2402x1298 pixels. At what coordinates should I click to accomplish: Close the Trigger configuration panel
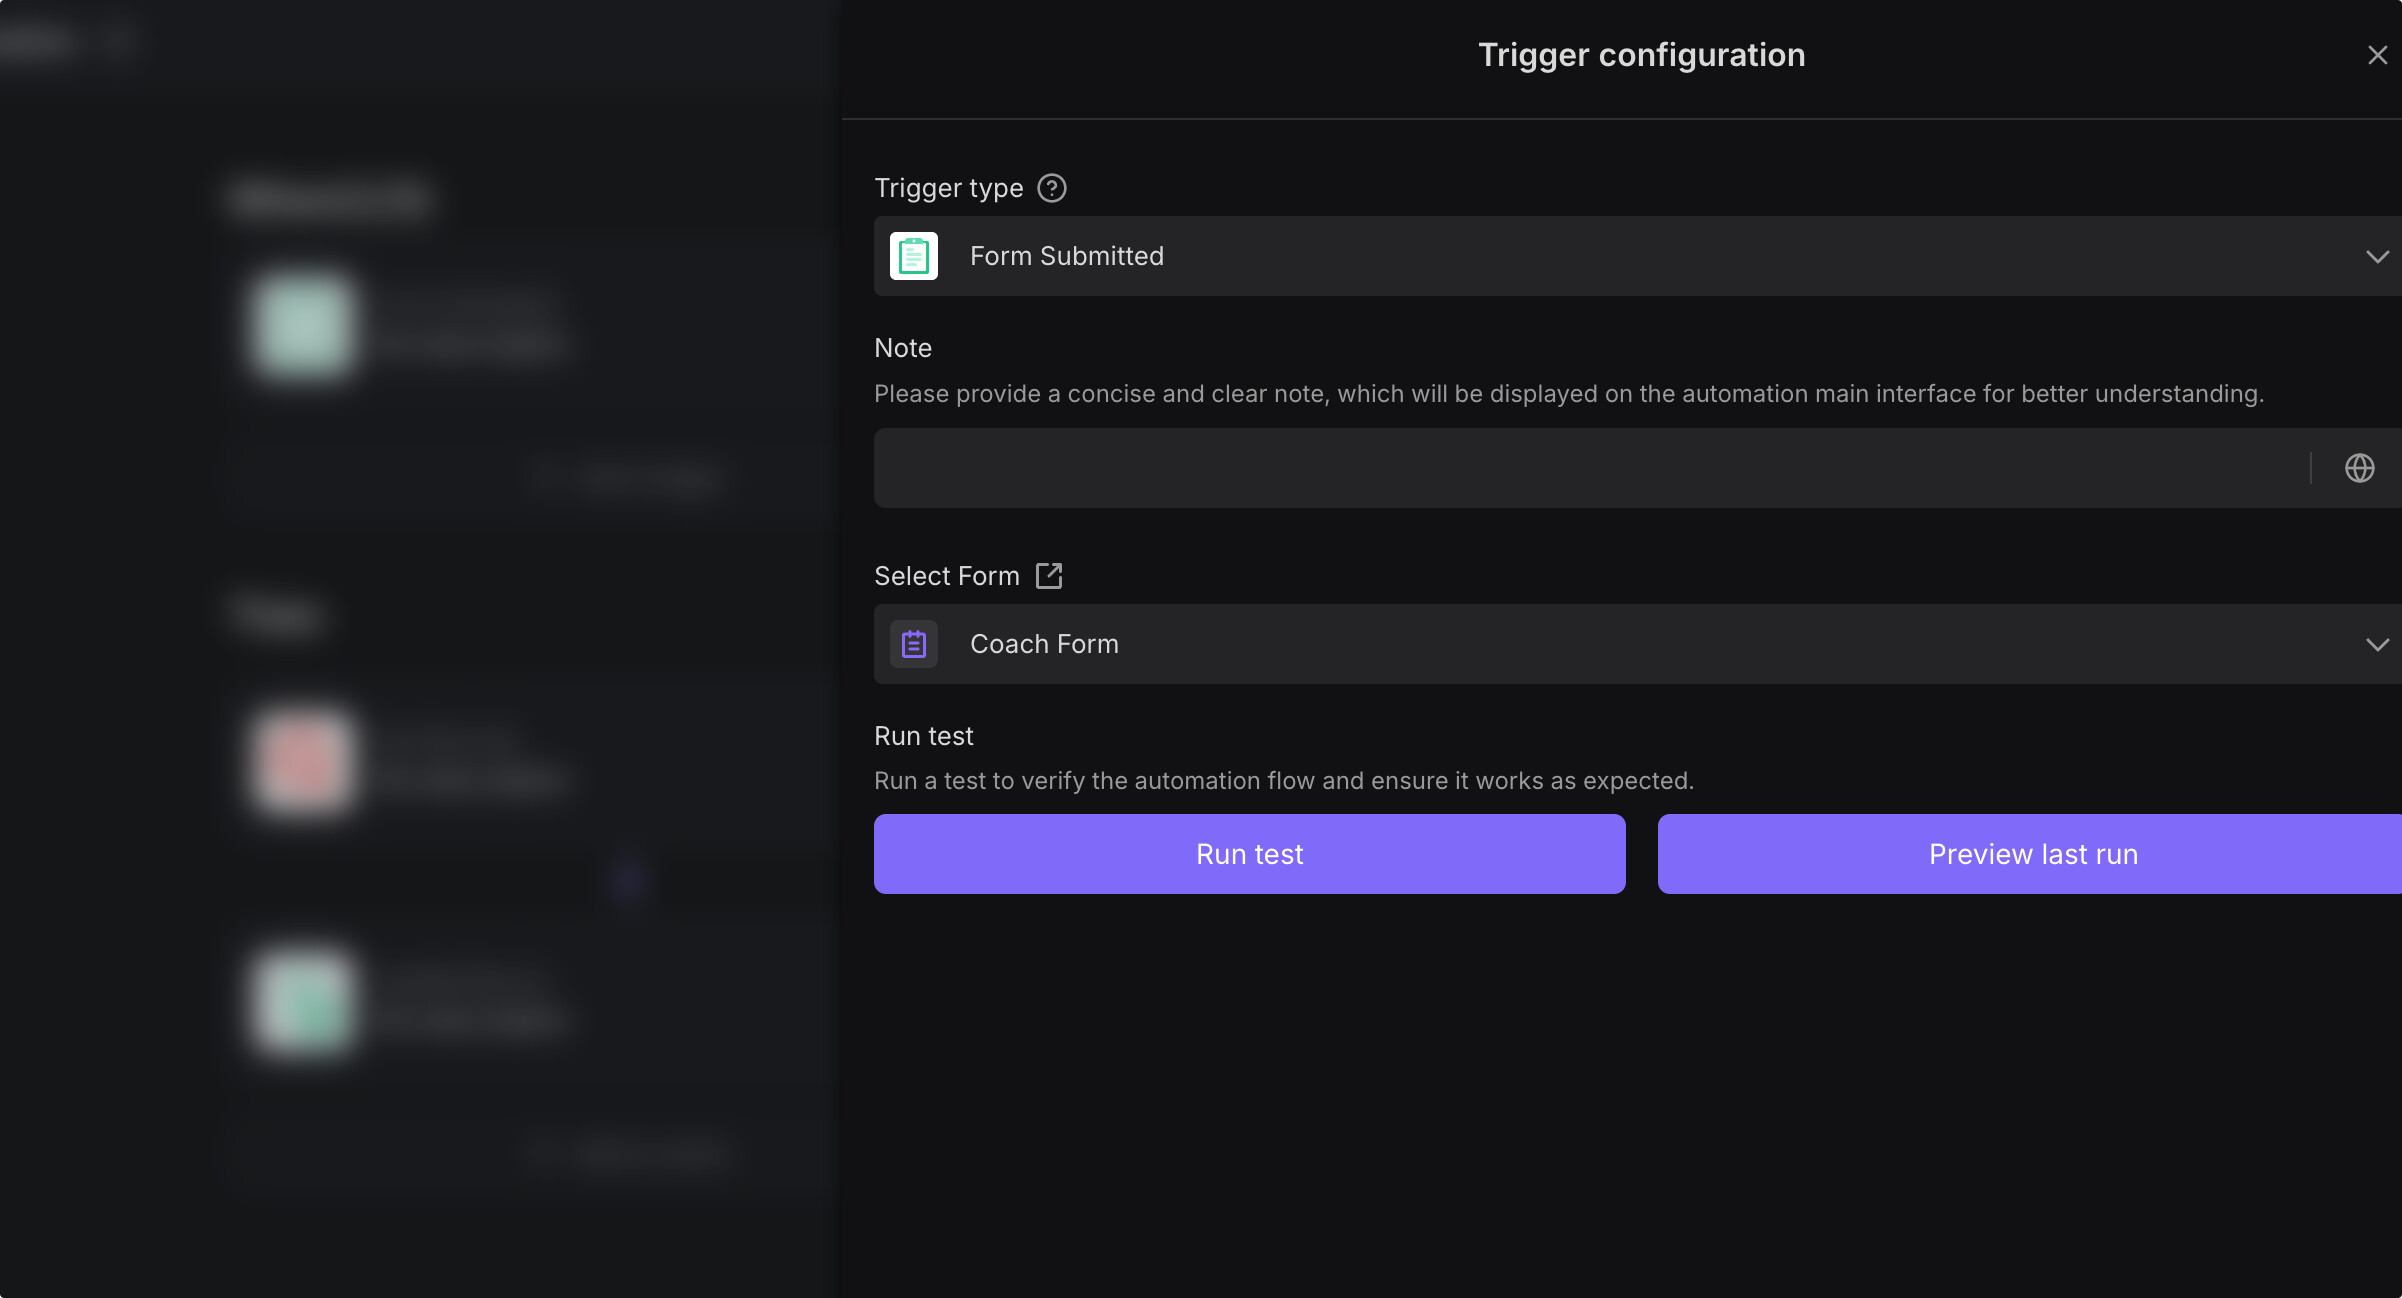pyautogui.click(x=2377, y=55)
